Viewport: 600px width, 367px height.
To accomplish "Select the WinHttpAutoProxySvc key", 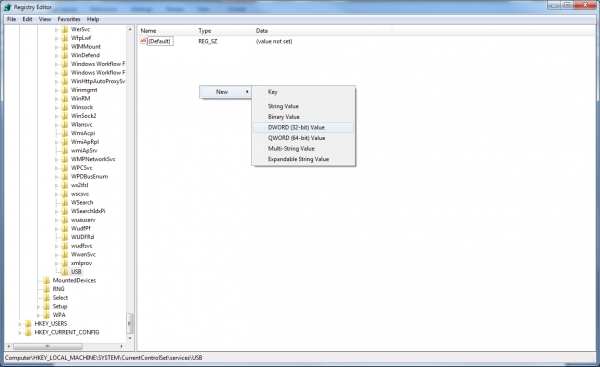I will pos(98,81).
